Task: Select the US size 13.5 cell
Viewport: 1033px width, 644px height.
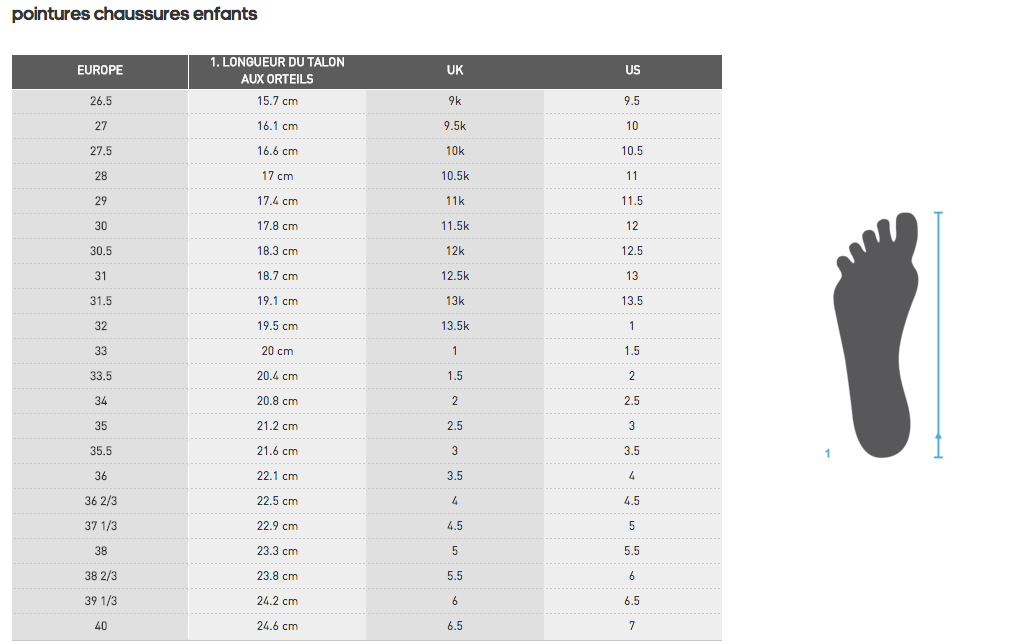Action: (632, 301)
